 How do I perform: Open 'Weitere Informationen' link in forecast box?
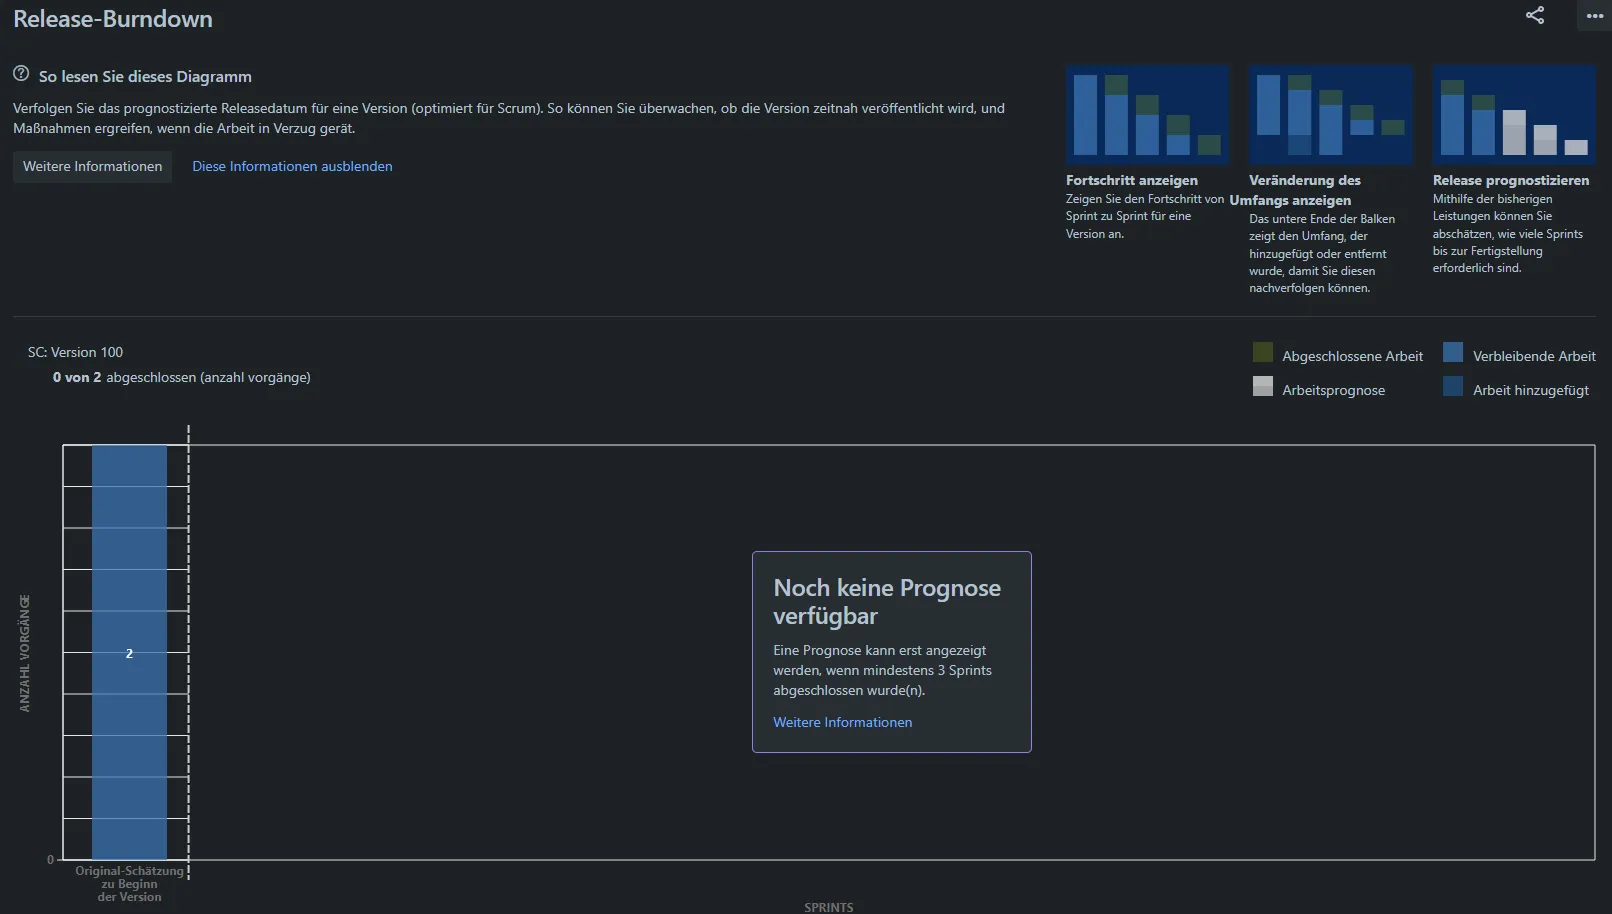[x=842, y=722]
